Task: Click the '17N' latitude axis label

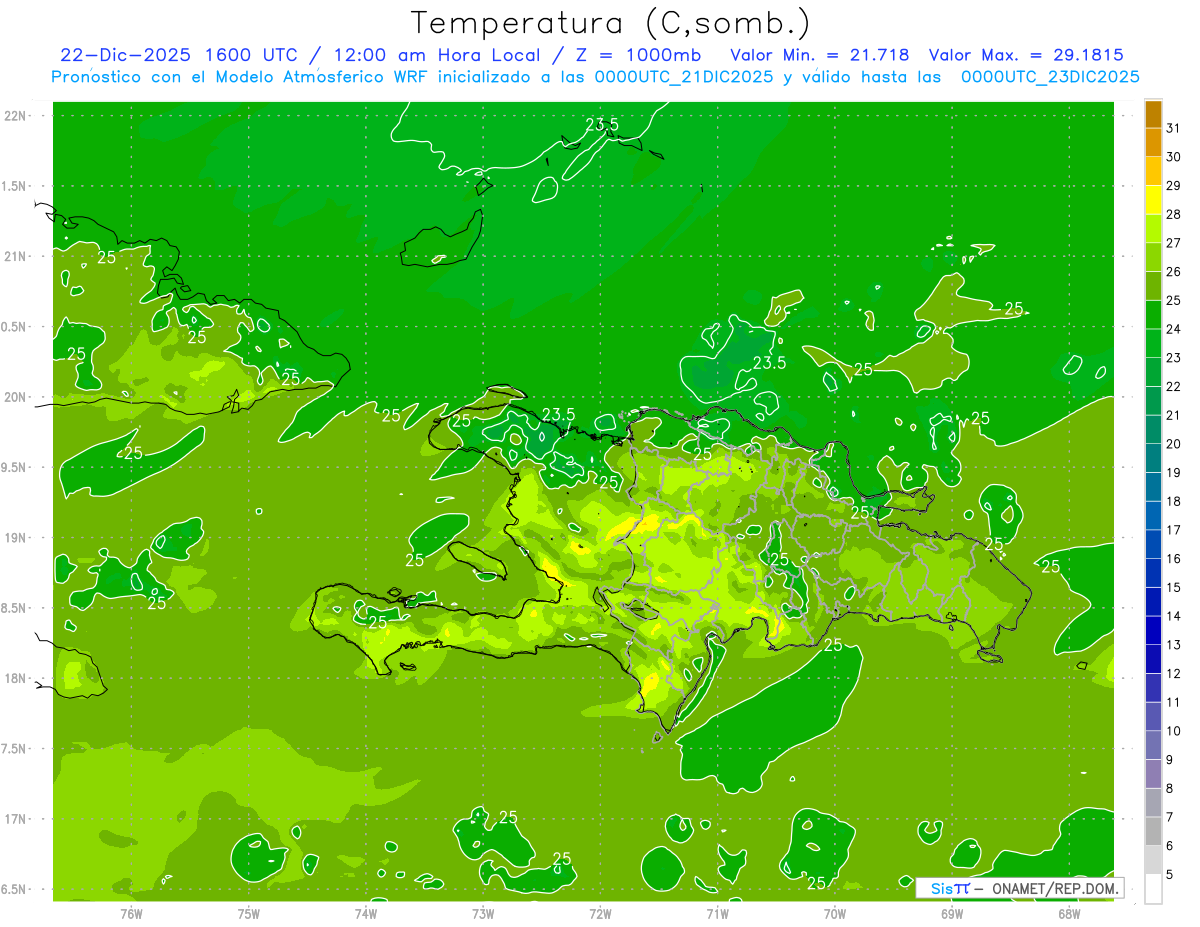Action: 15,819
